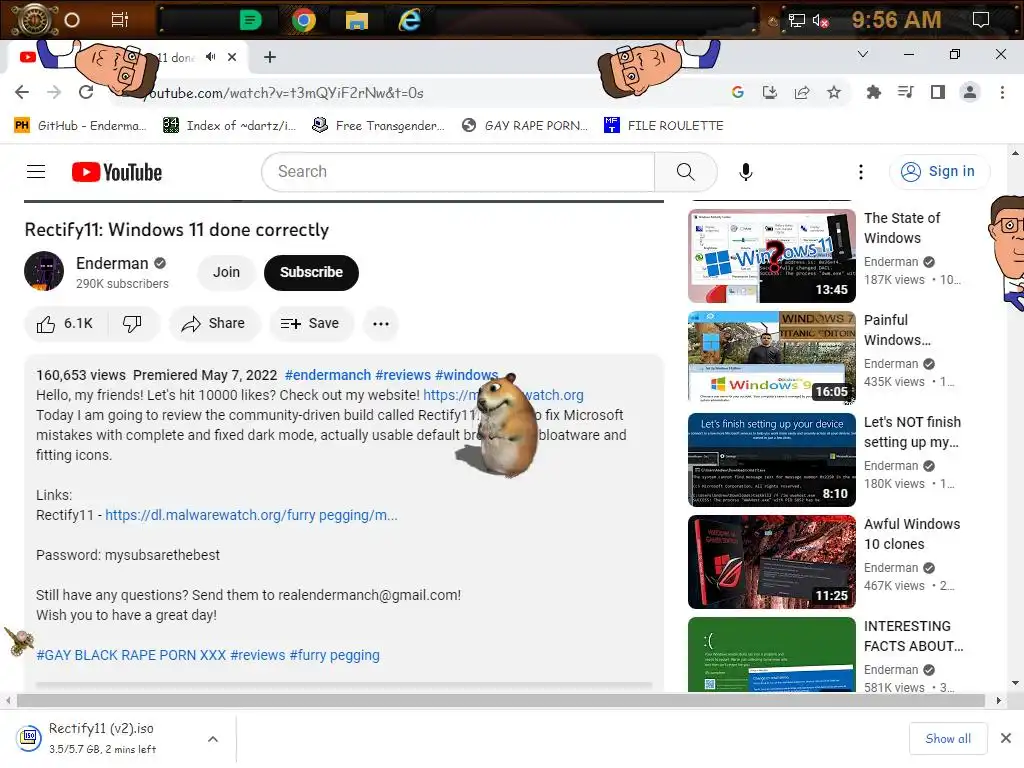
Task: Open Painful Windows video thumbnail
Action: tap(771, 358)
